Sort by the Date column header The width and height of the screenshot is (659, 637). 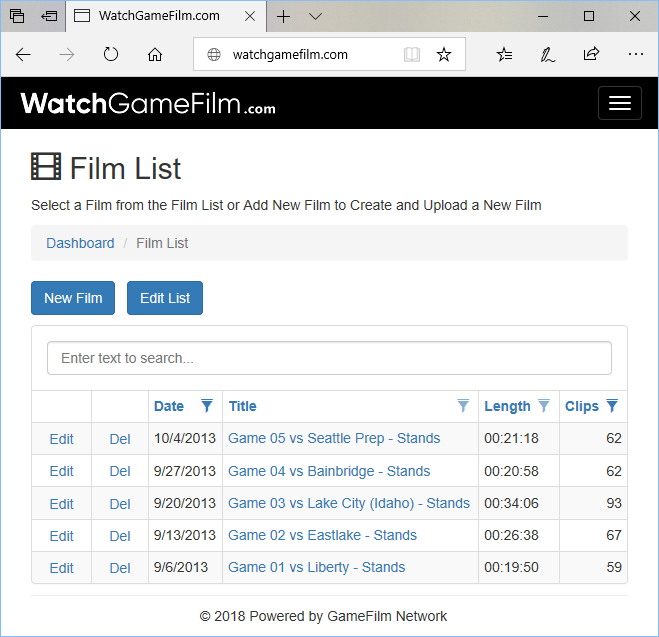(x=169, y=406)
